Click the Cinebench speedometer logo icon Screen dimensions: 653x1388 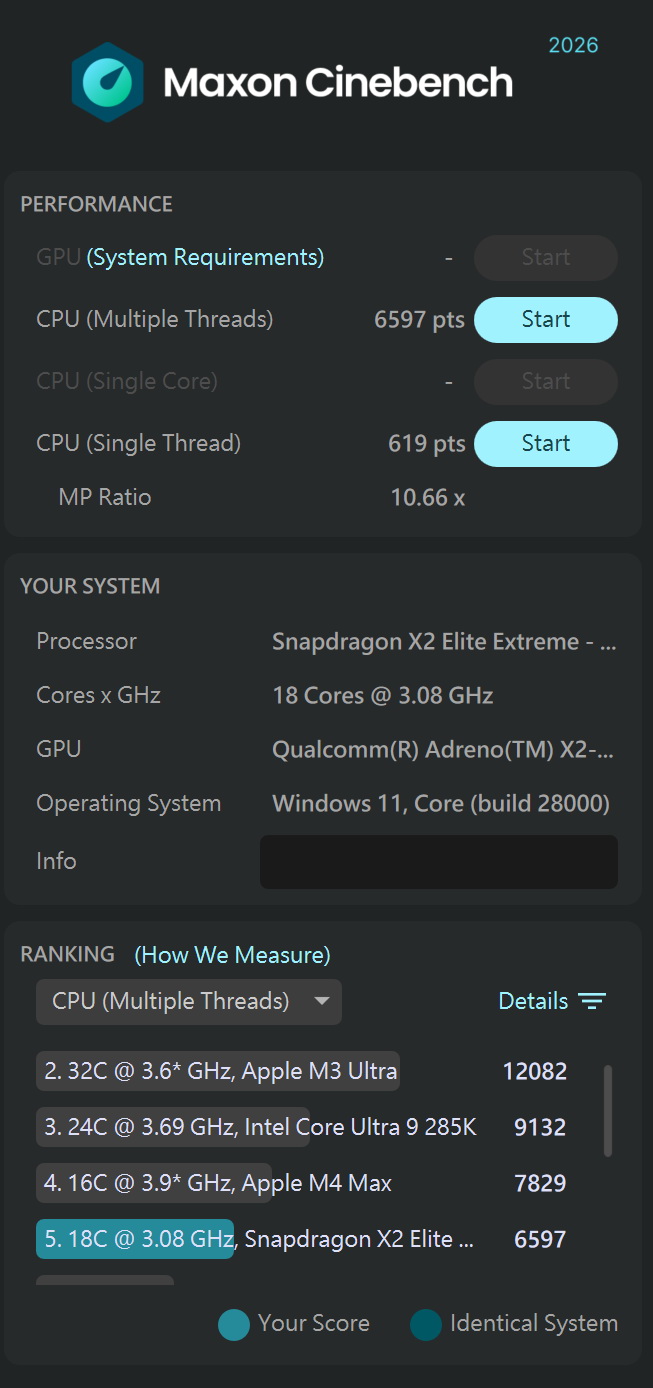[107, 82]
